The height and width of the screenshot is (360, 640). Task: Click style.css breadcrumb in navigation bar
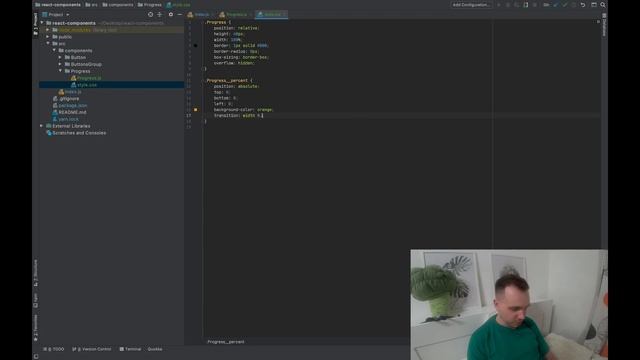click(x=178, y=5)
